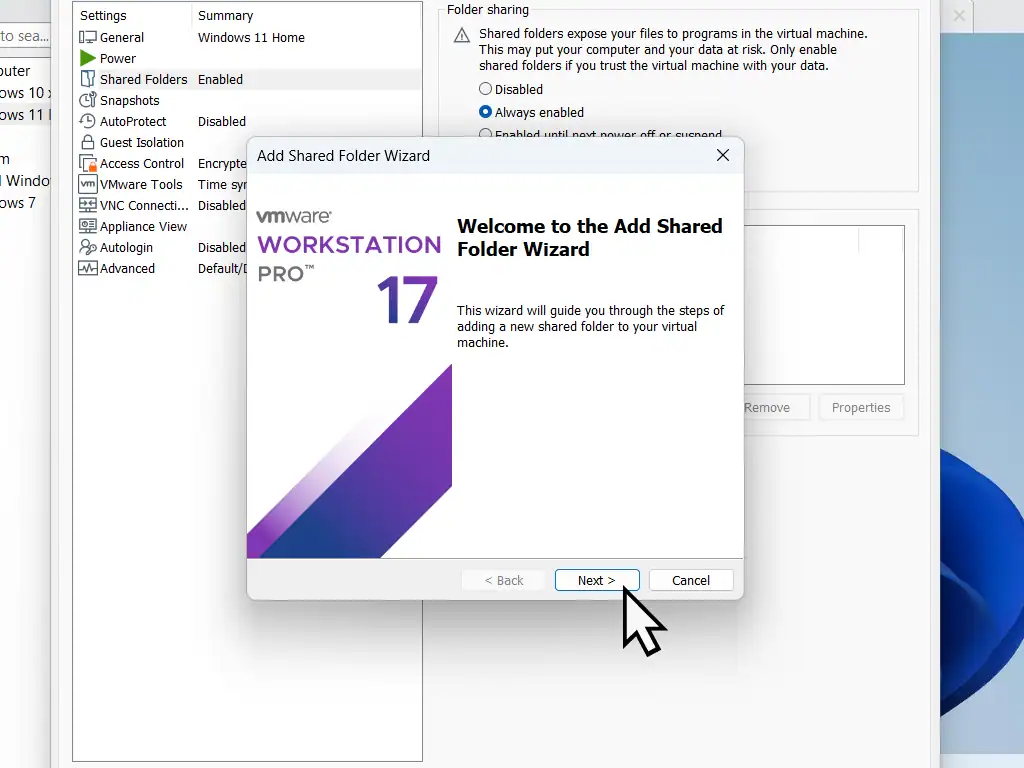Select VMware Tools settings entry
Image resolution: width=1024 pixels, height=768 pixels.
click(x=161, y=184)
